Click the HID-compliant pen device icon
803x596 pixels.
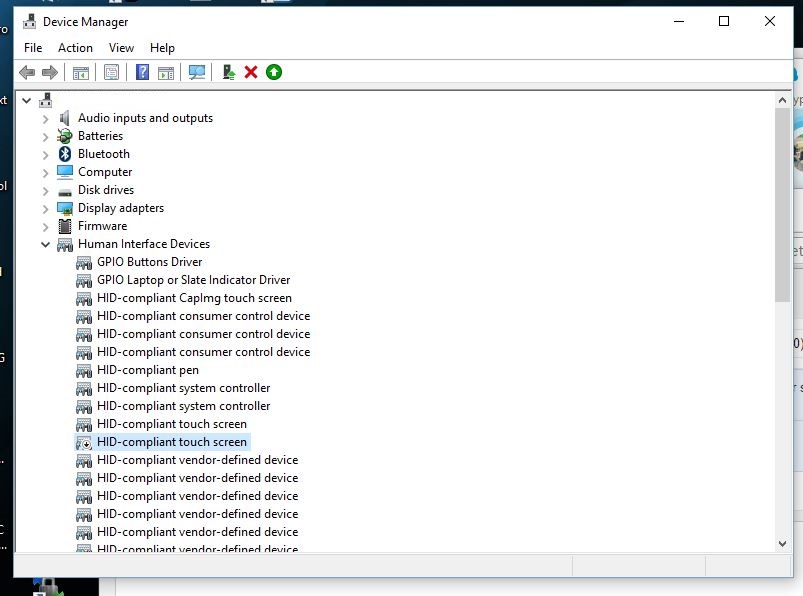click(x=84, y=370)
